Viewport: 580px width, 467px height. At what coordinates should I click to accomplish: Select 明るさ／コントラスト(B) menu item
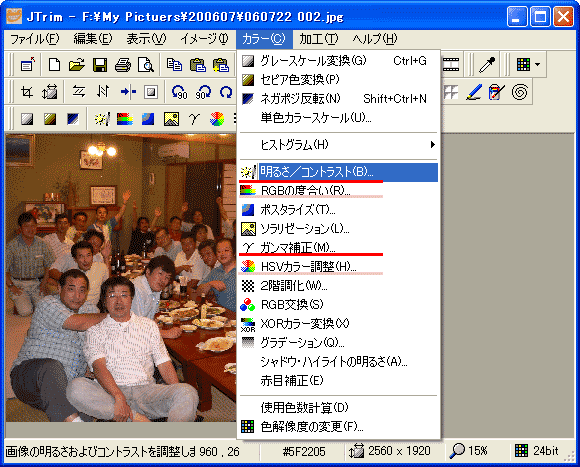(338, 172)
